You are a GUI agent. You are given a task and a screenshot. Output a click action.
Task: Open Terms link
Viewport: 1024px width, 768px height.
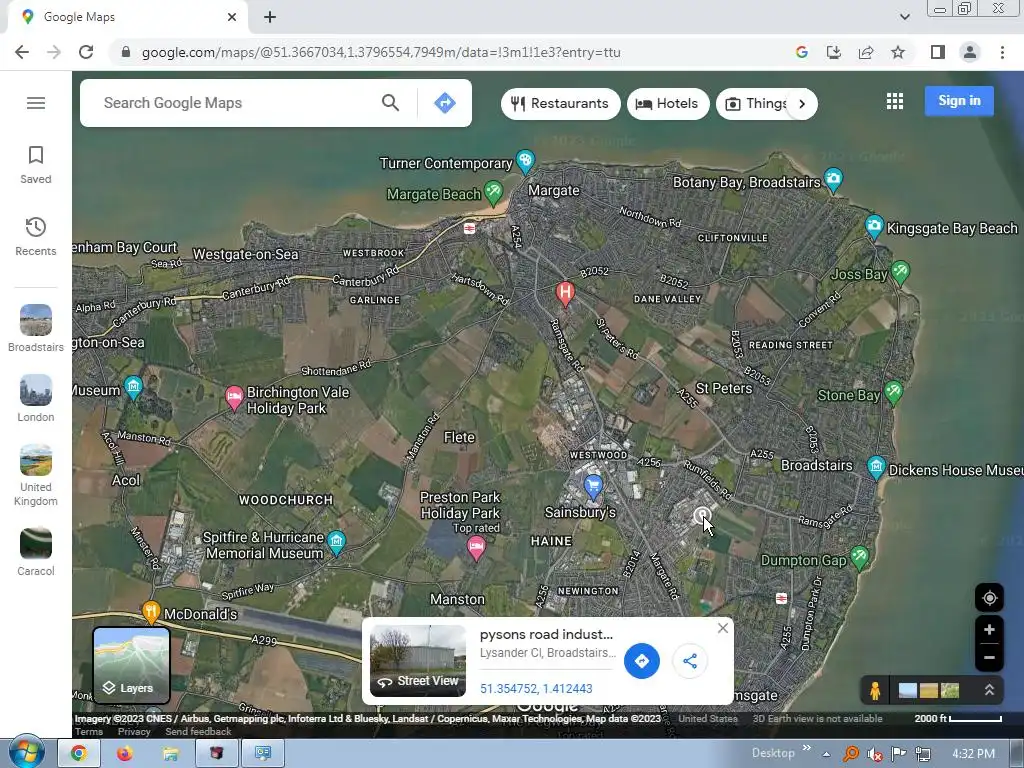click(x=89, y=731)
